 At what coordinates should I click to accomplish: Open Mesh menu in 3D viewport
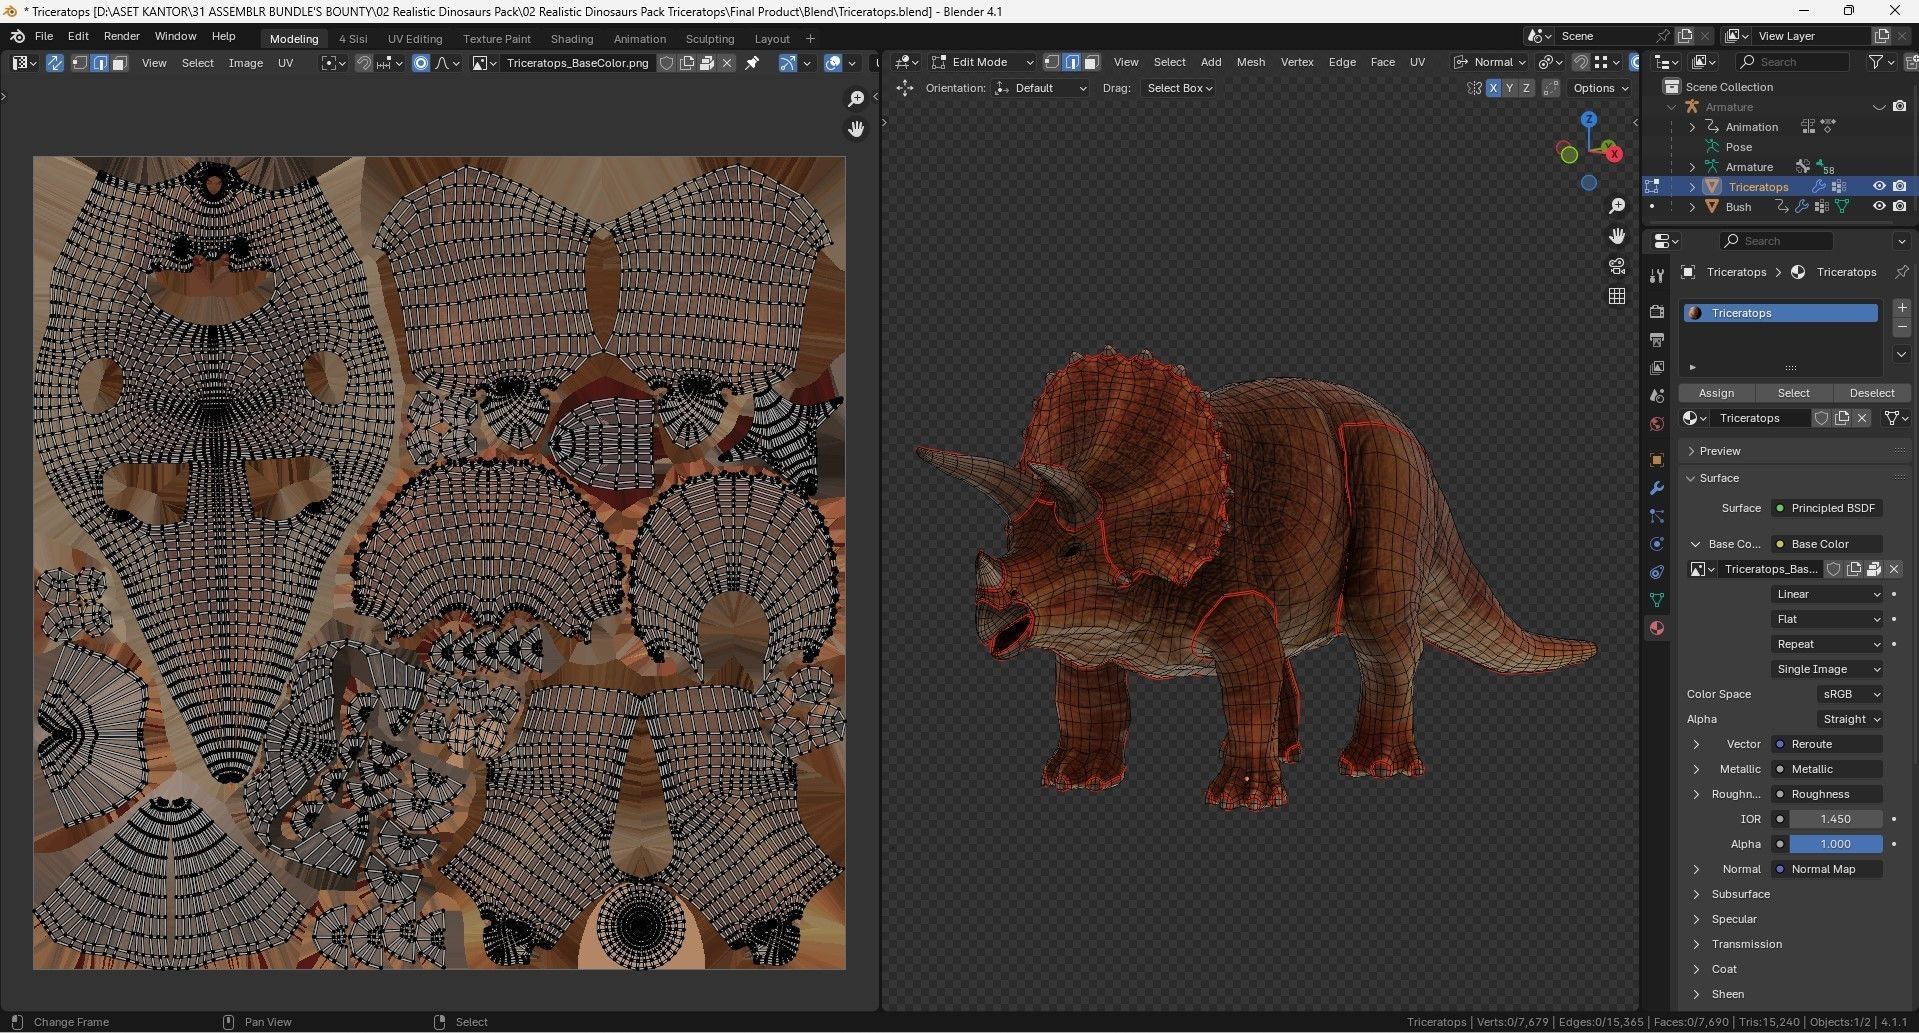pyautogui.click(x=1251, y=62)
